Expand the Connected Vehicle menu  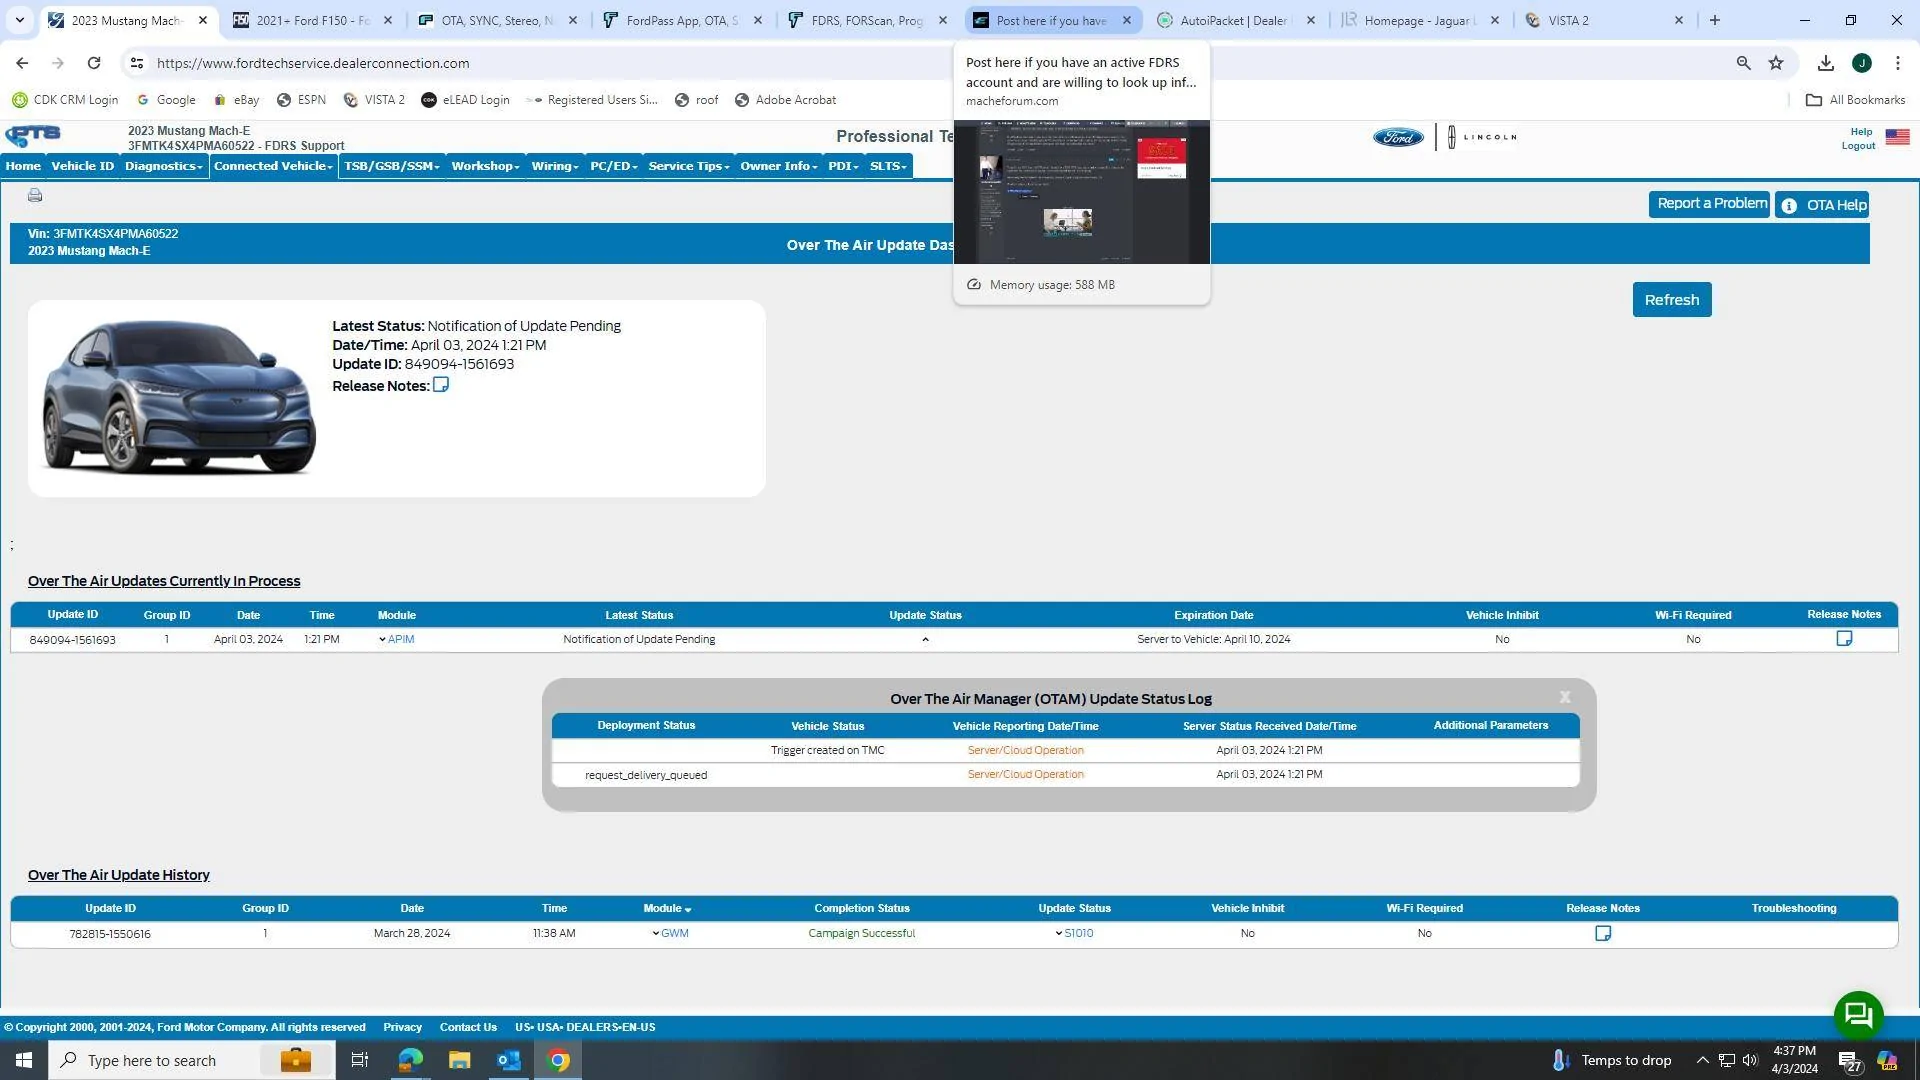(273, 166)
